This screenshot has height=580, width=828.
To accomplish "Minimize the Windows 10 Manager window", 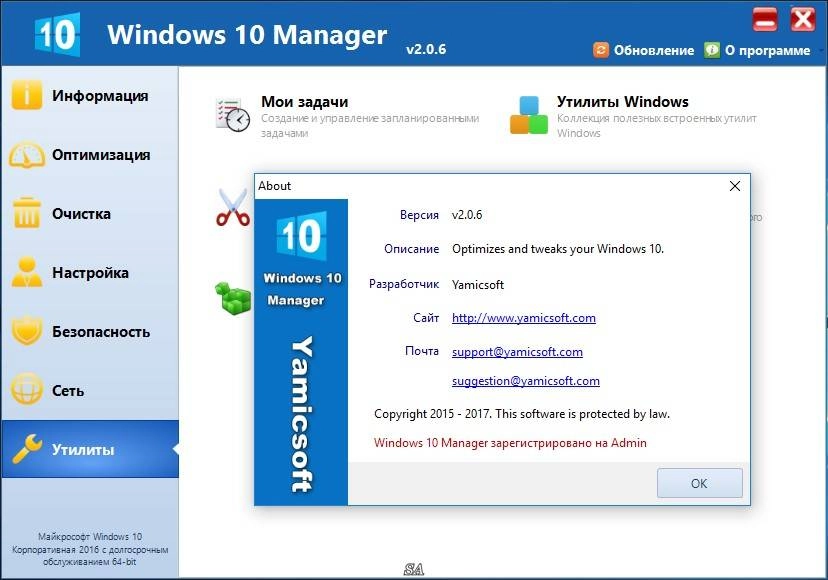I will click(765, 20).
